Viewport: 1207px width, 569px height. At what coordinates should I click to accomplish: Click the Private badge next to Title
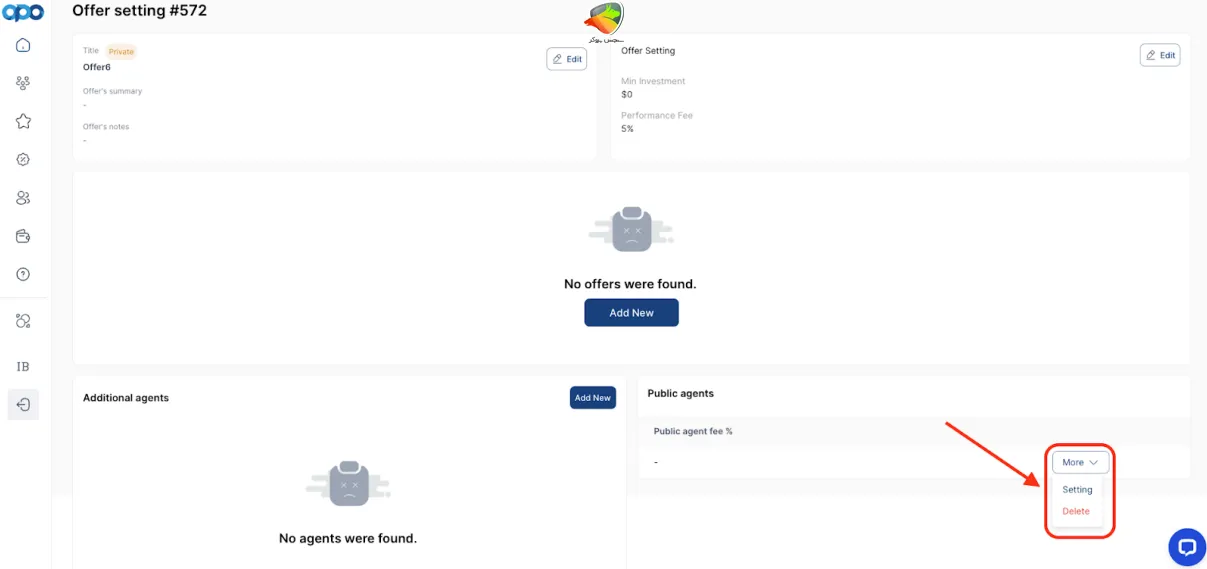pyautogui.click(x=121, y=51)
